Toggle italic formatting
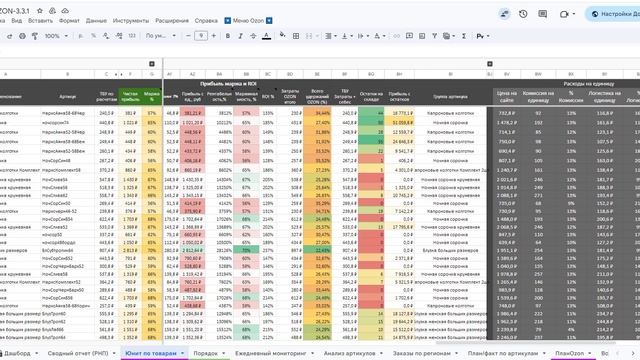 tap(240, 36)
